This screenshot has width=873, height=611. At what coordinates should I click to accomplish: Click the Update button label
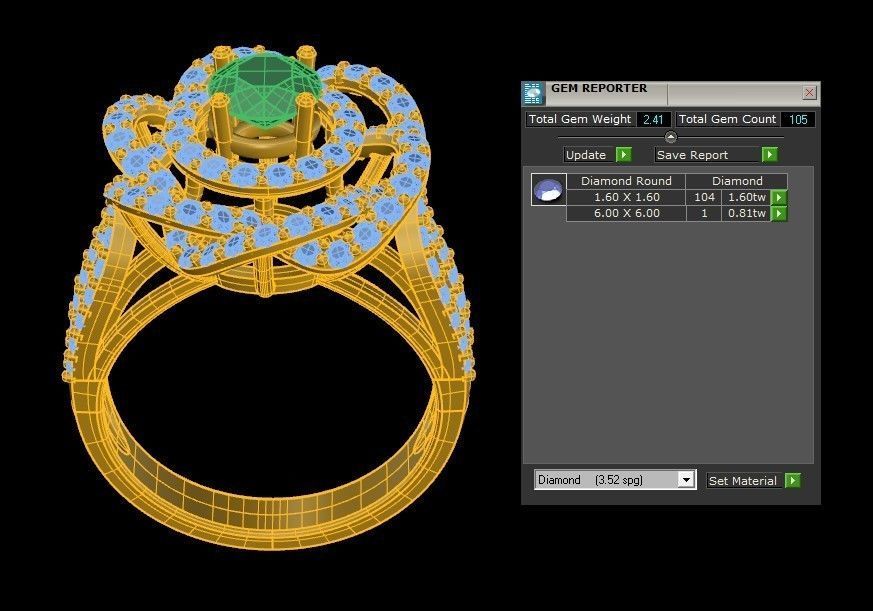click(589, 155)
